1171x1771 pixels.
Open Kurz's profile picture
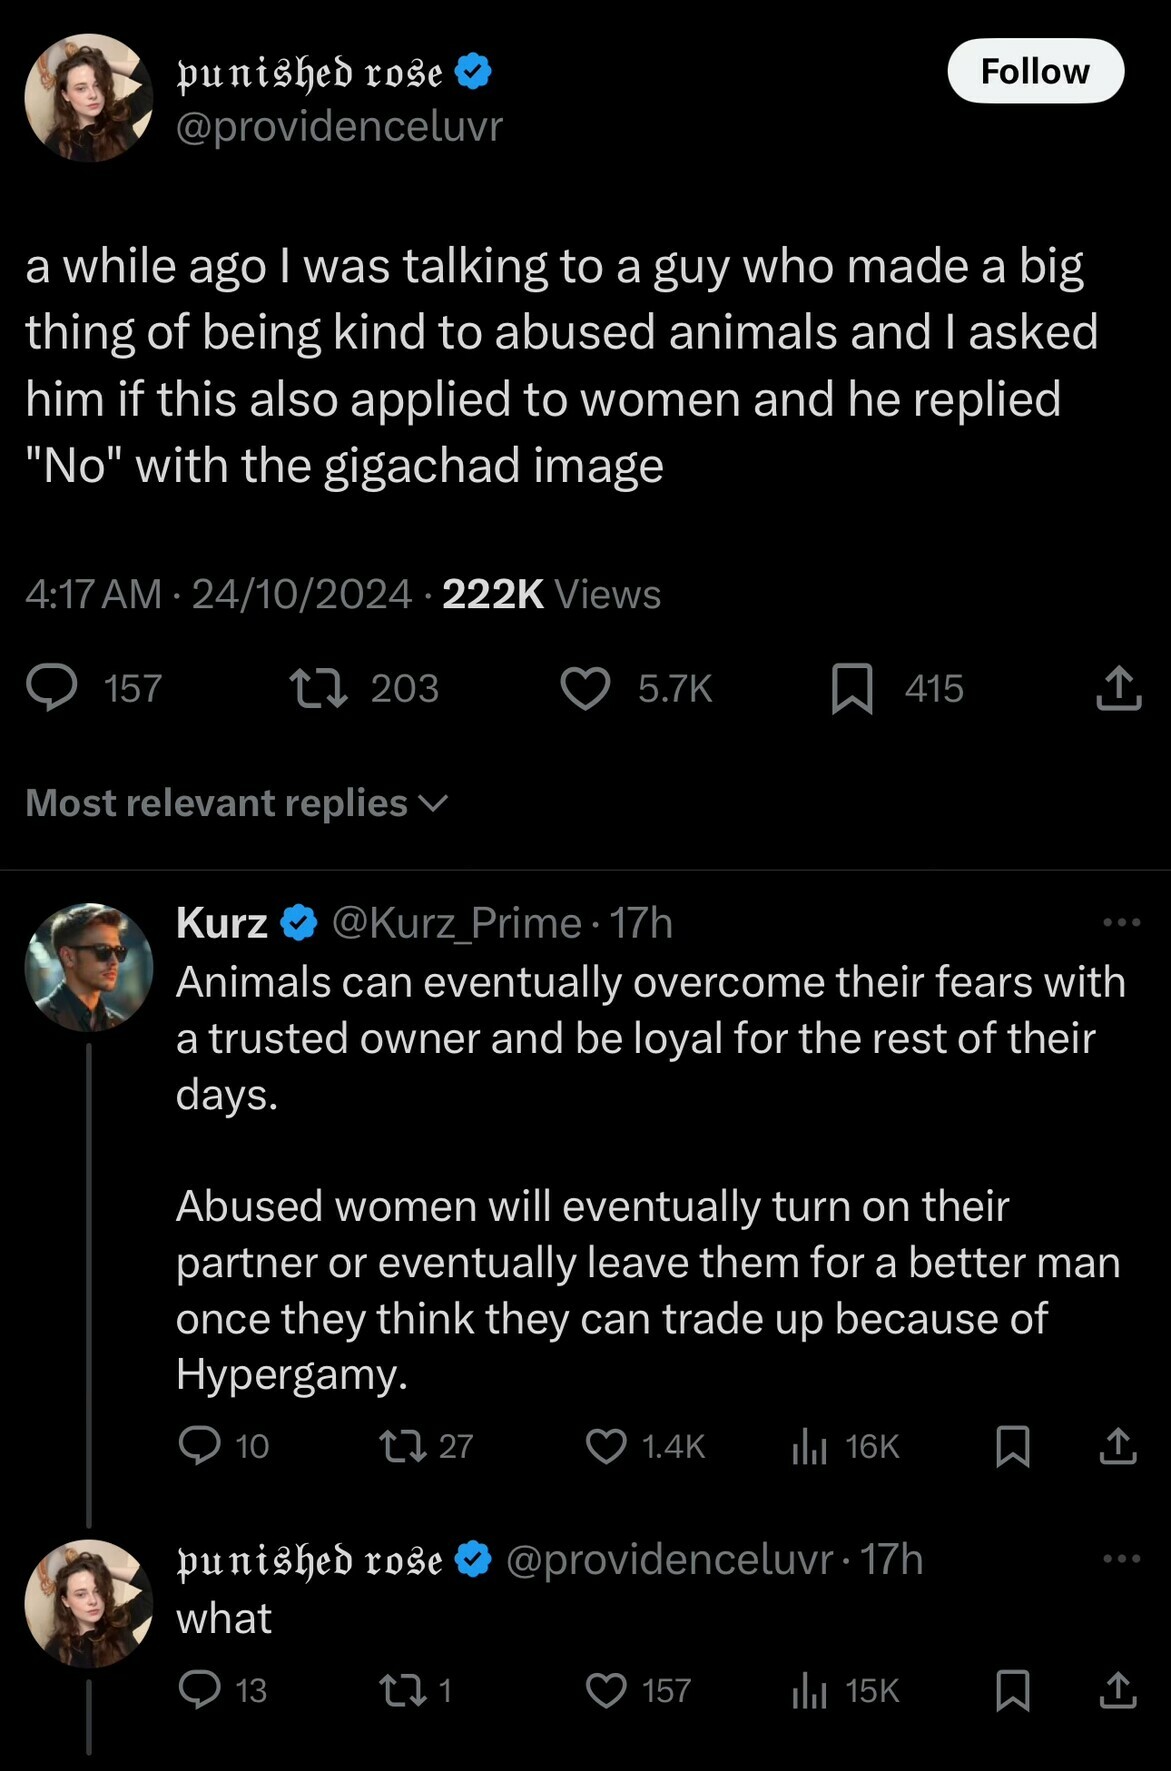[x=89, y=967]
